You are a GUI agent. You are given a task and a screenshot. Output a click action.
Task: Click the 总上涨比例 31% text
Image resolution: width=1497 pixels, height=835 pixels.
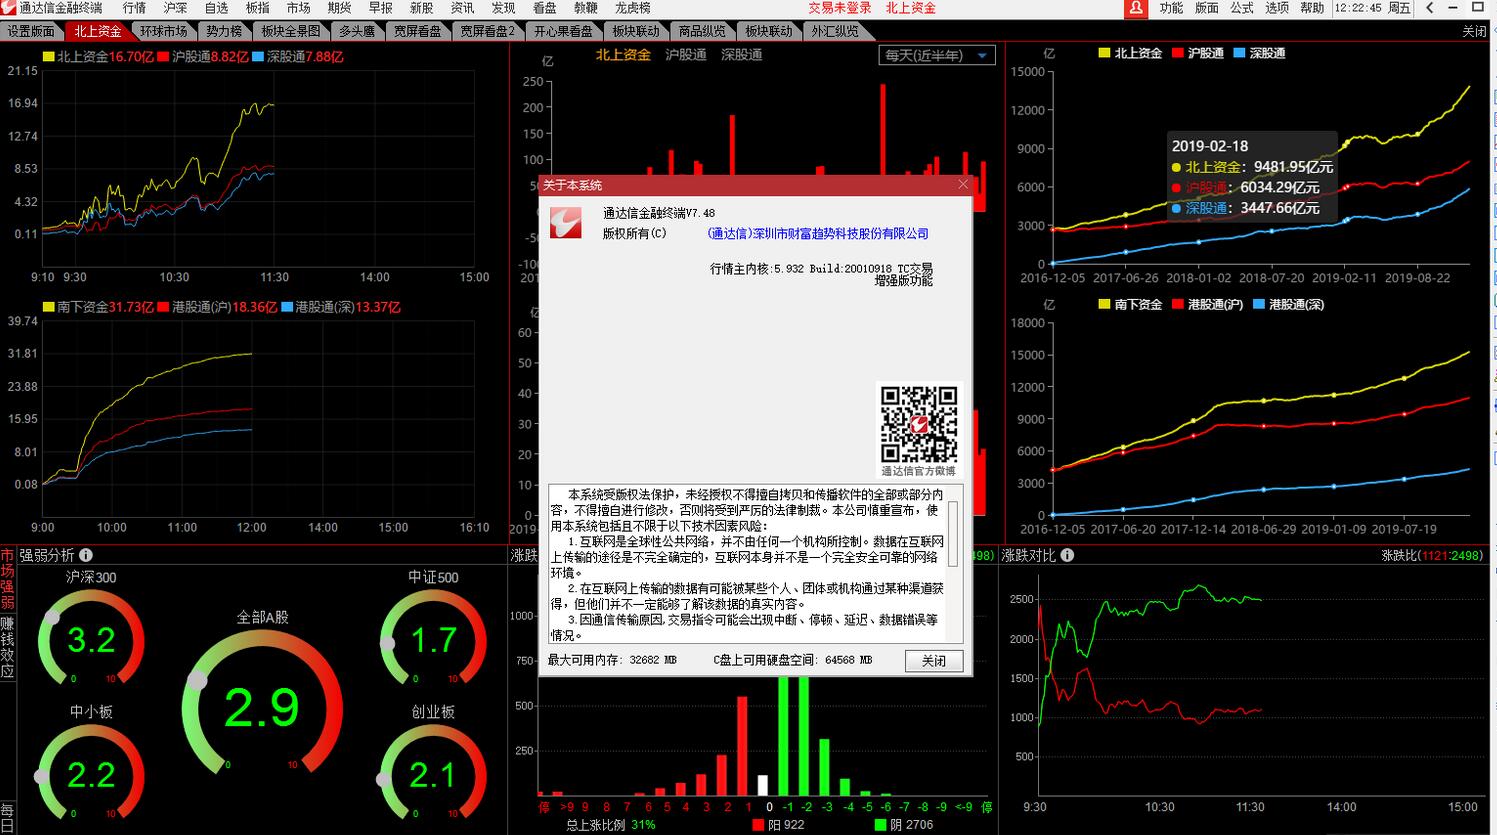[611, 825]
